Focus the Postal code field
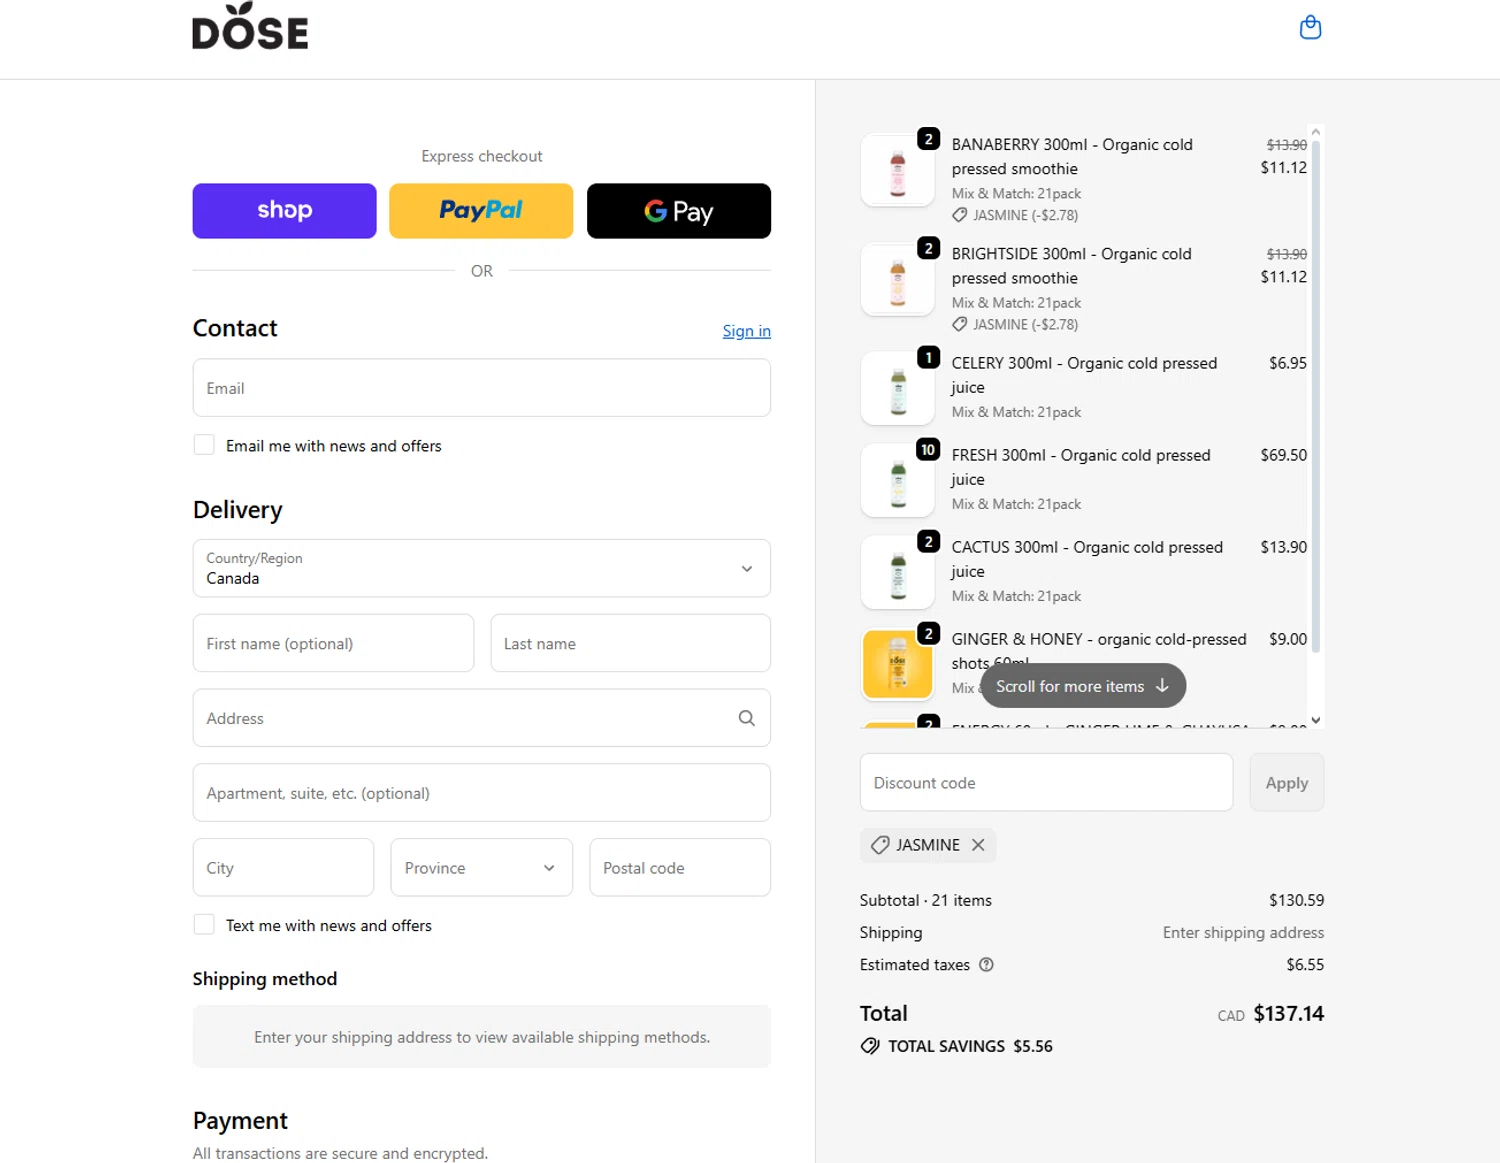This screenshot has height=1163, width=1500. [x=680, y=867]
